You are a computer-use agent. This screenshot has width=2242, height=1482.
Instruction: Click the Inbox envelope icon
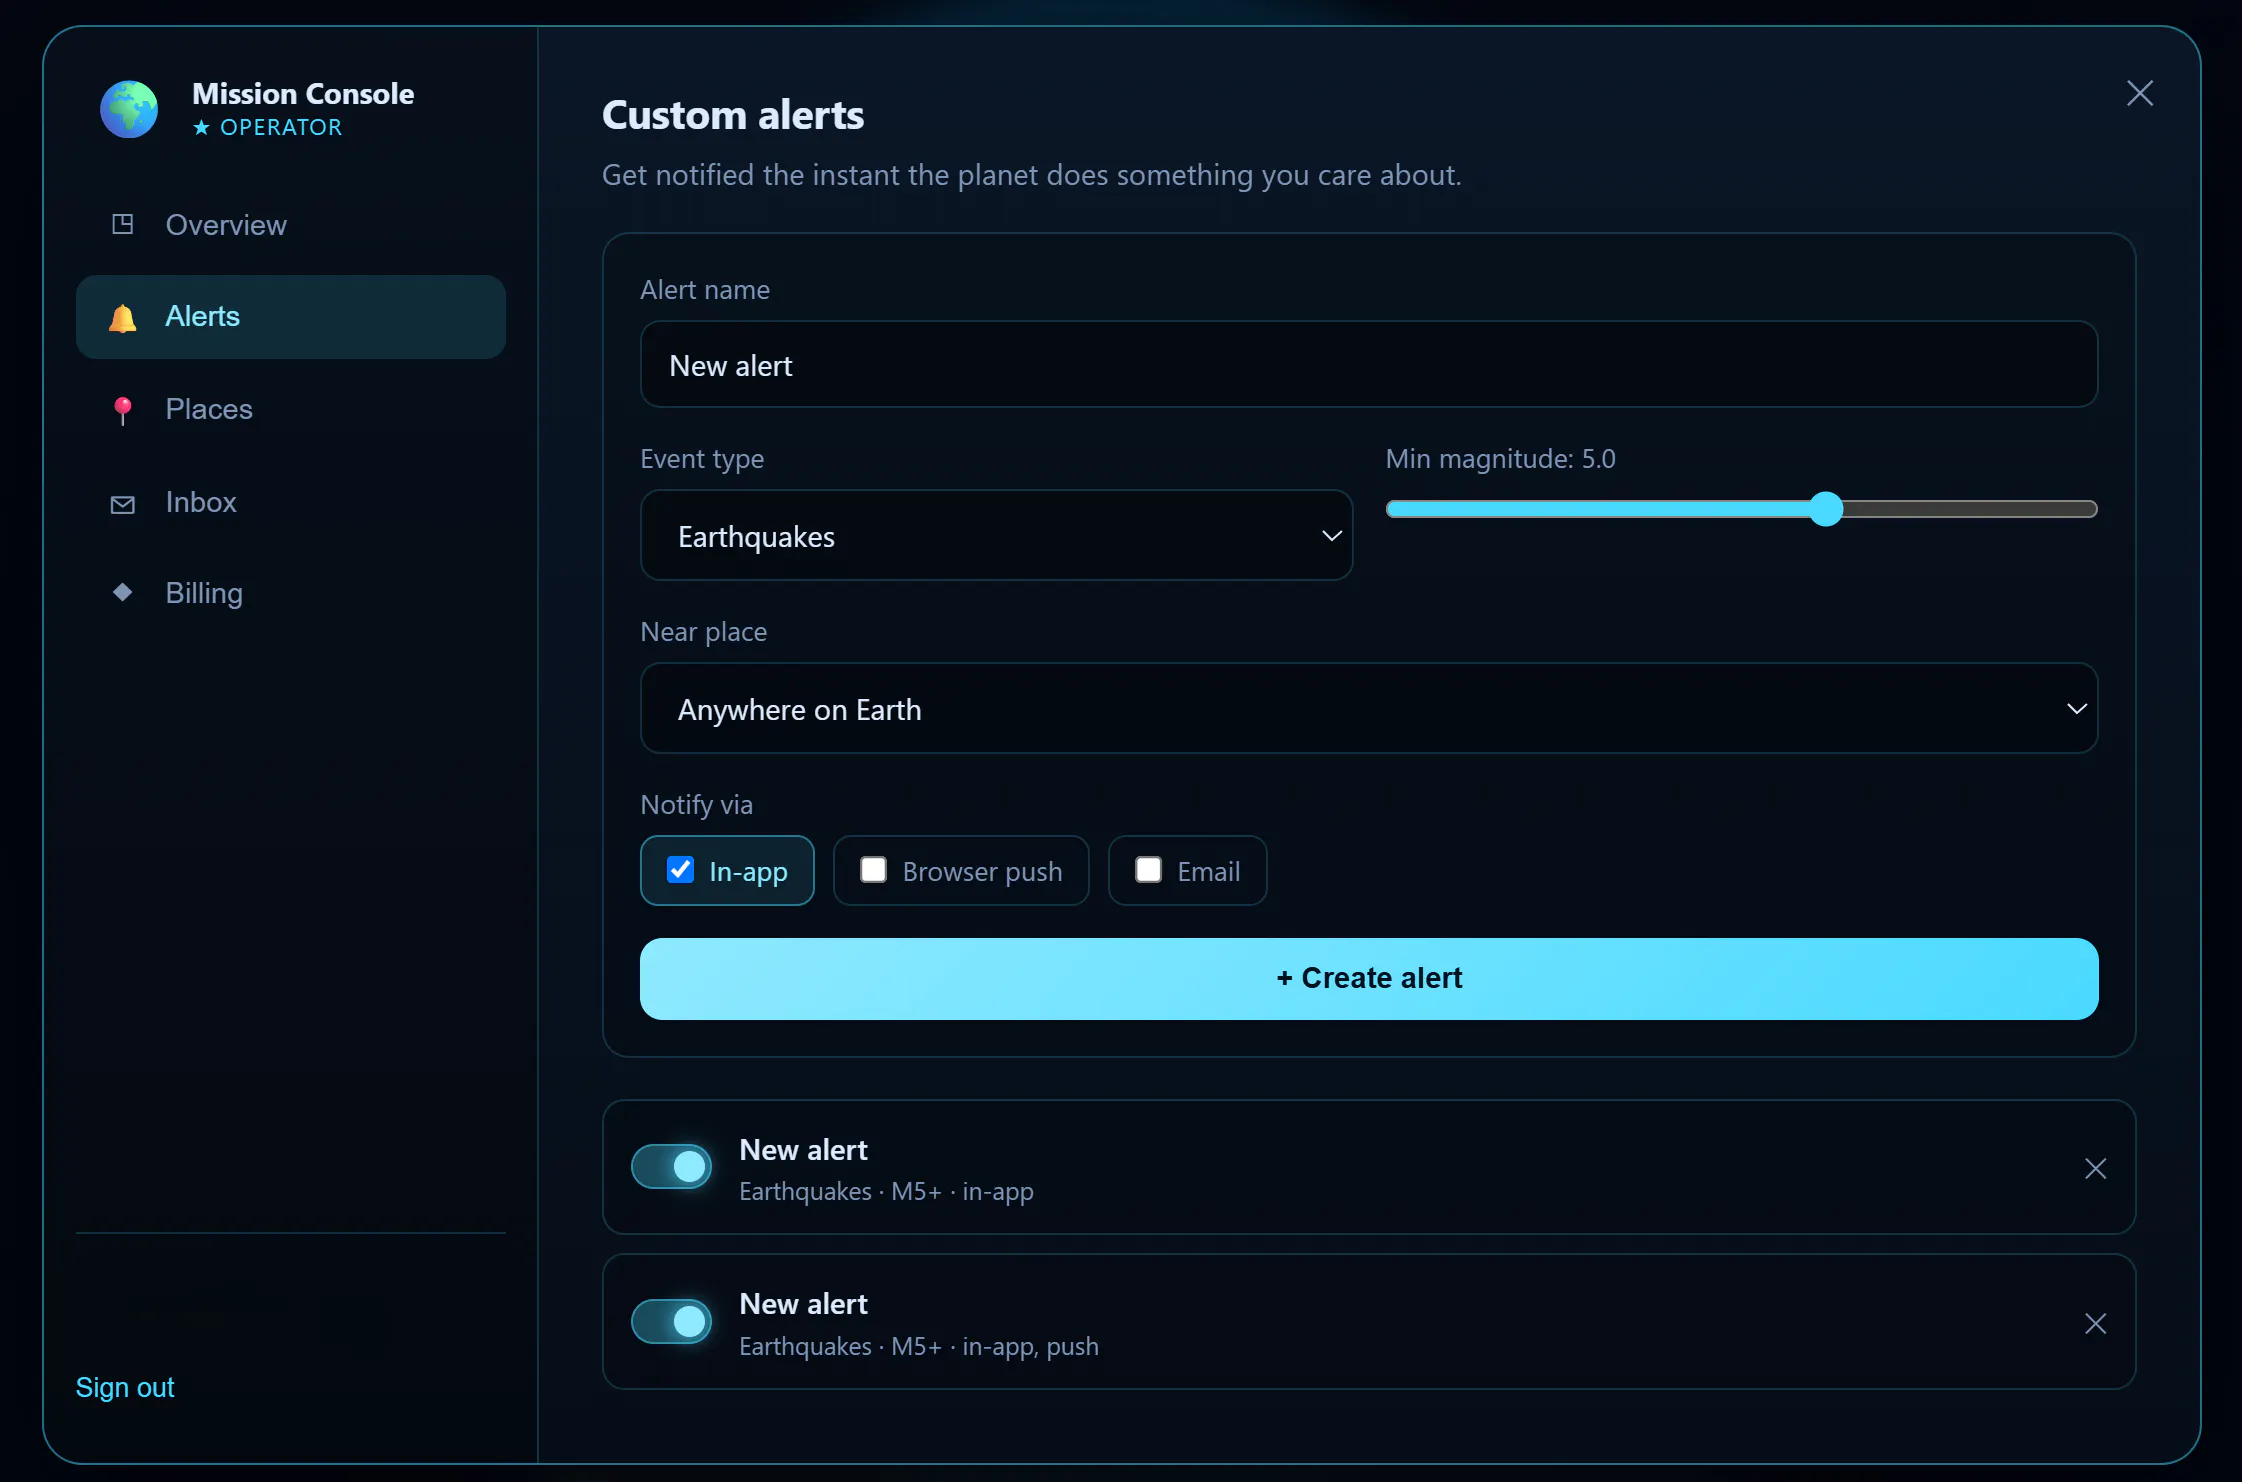(122, 503)
